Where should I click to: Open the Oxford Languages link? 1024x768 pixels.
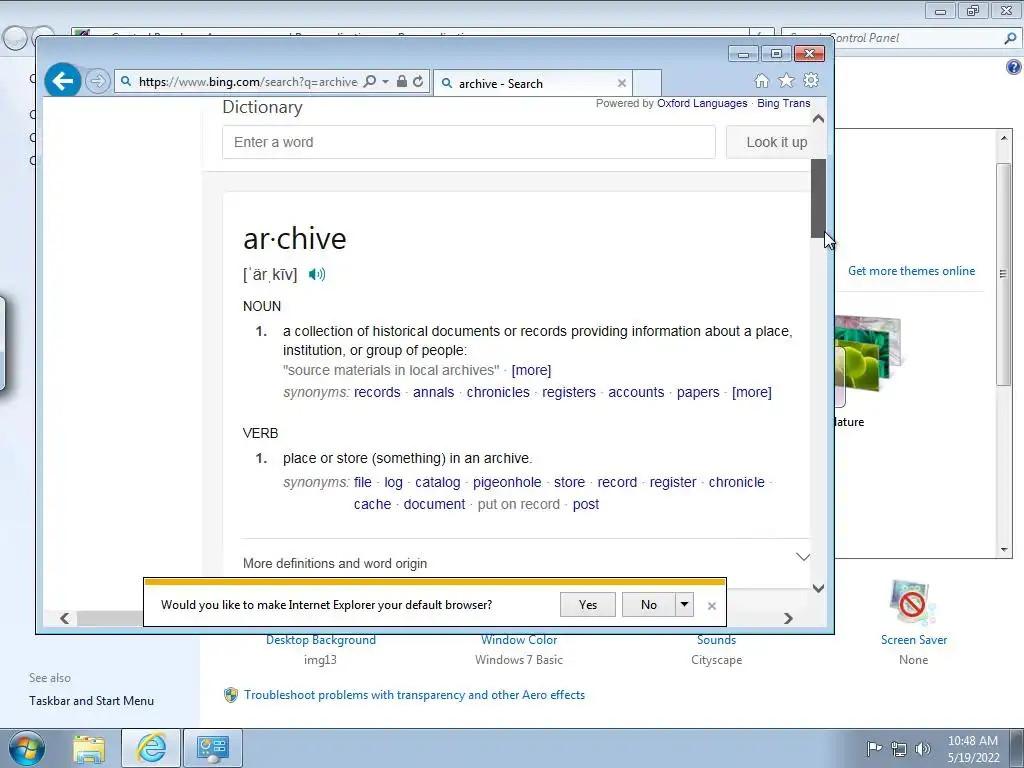pyautogui.click(x=702, y=103)
